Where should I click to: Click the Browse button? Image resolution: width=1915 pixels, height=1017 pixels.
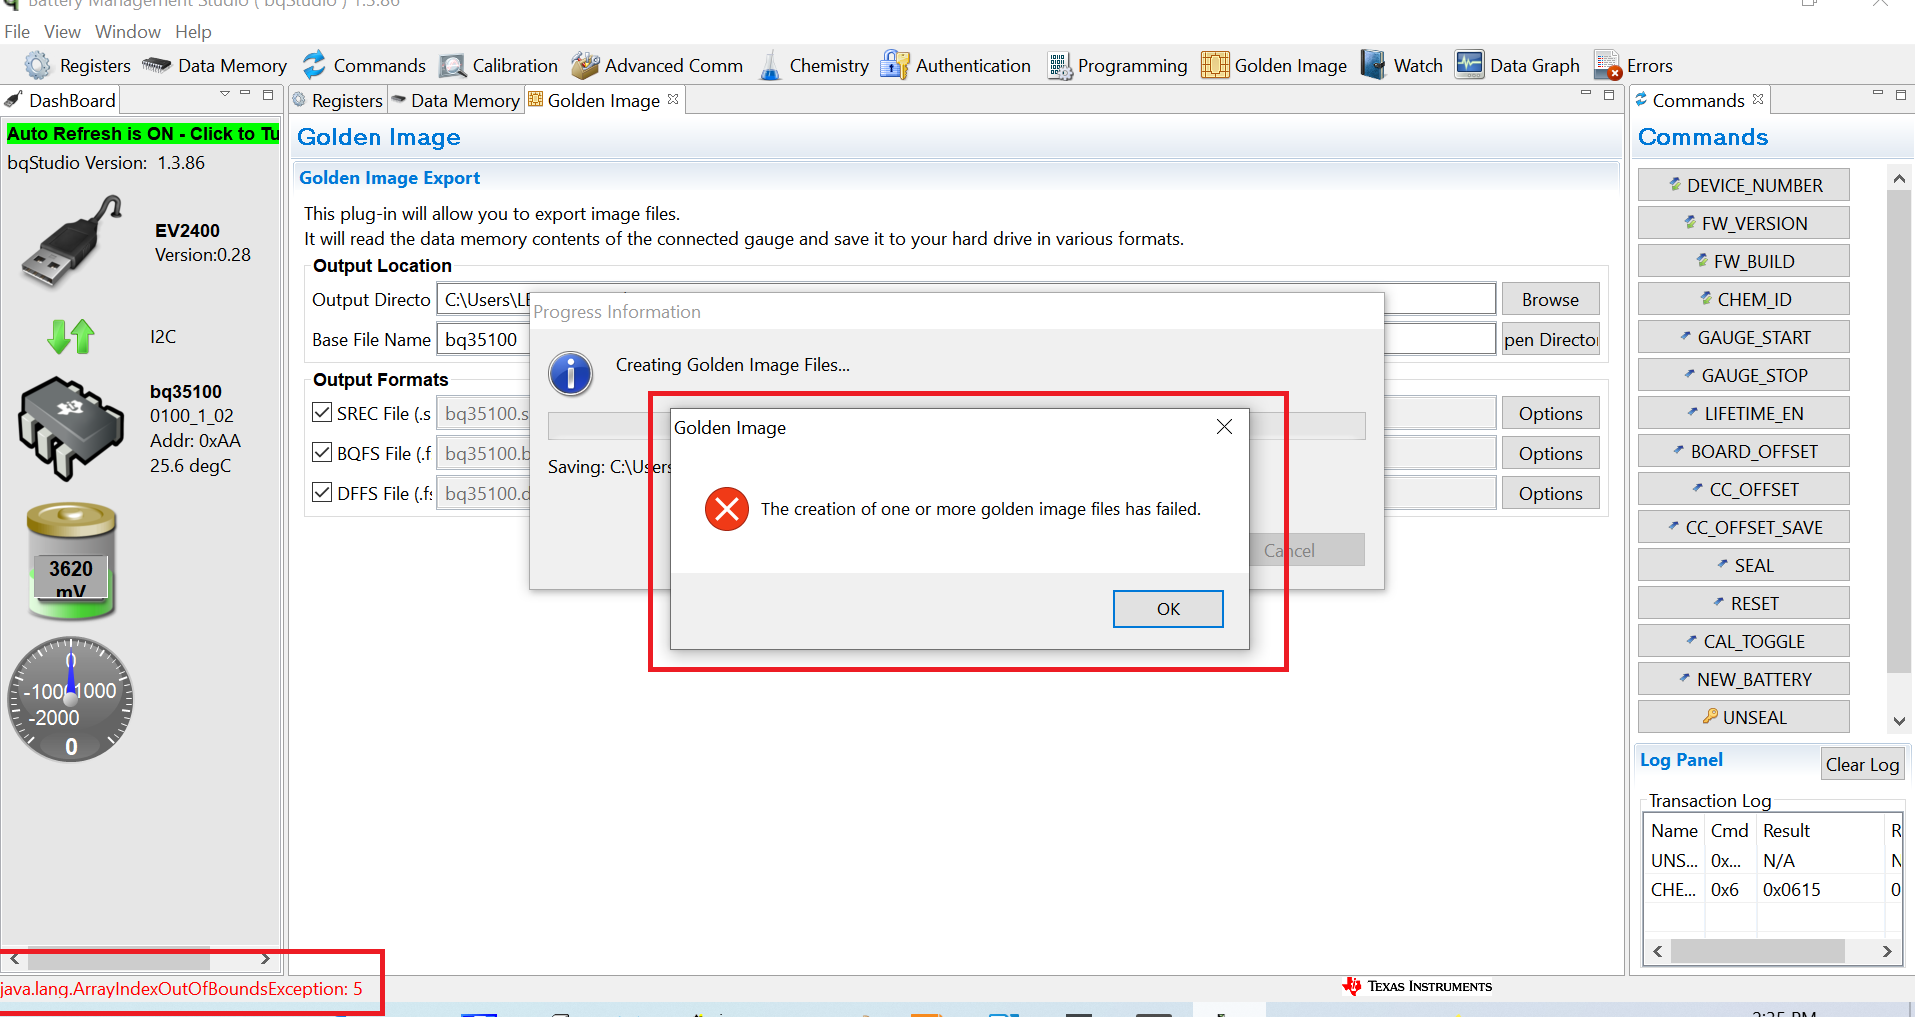(x=1550, y=299)
